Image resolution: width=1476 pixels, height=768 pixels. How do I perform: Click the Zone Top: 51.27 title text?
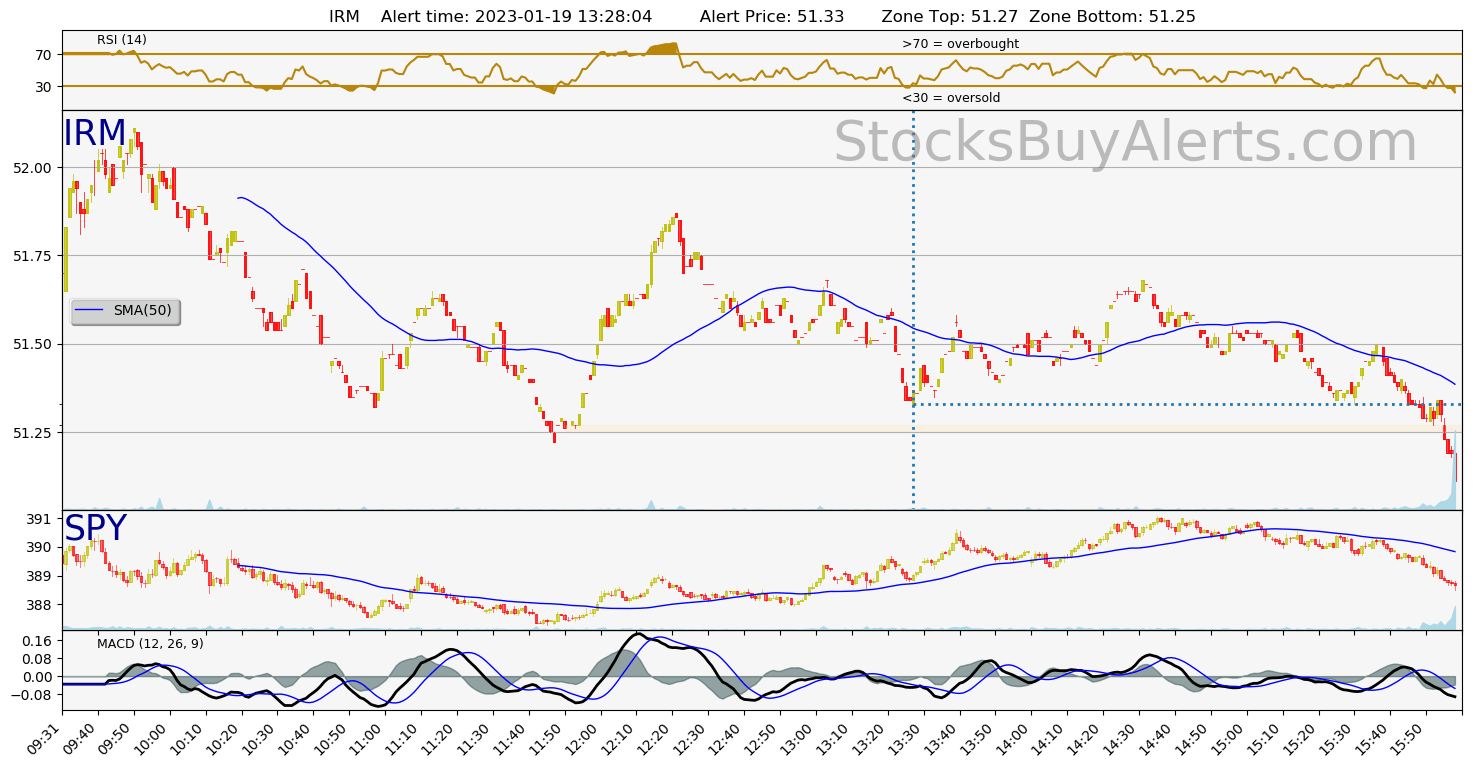(x=951, y=17)
